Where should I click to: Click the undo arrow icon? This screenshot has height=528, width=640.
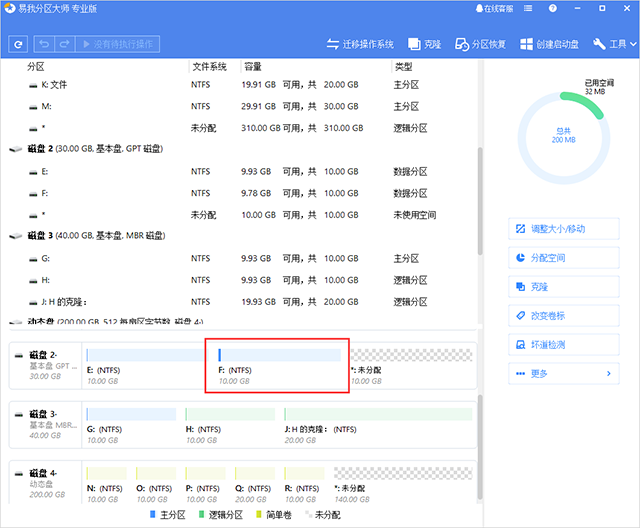[44, 44]
